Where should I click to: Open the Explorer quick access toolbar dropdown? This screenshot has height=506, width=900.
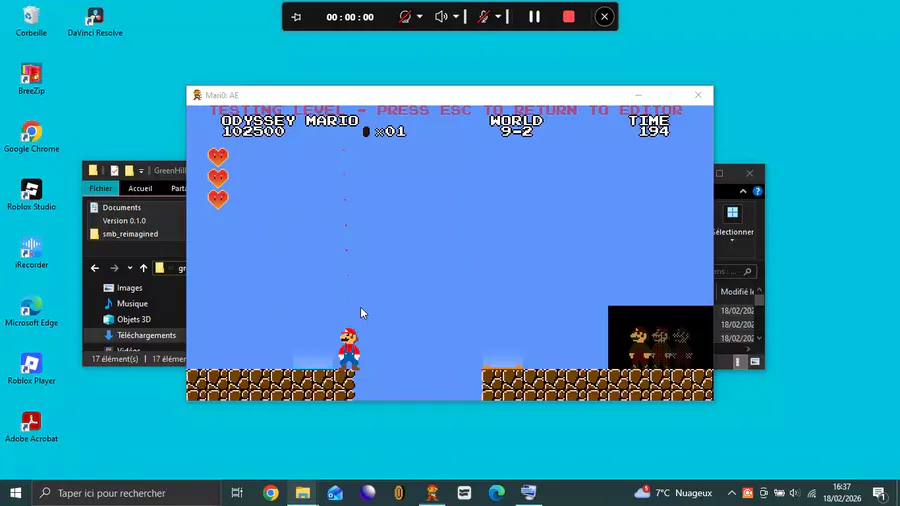coord(141,171)
